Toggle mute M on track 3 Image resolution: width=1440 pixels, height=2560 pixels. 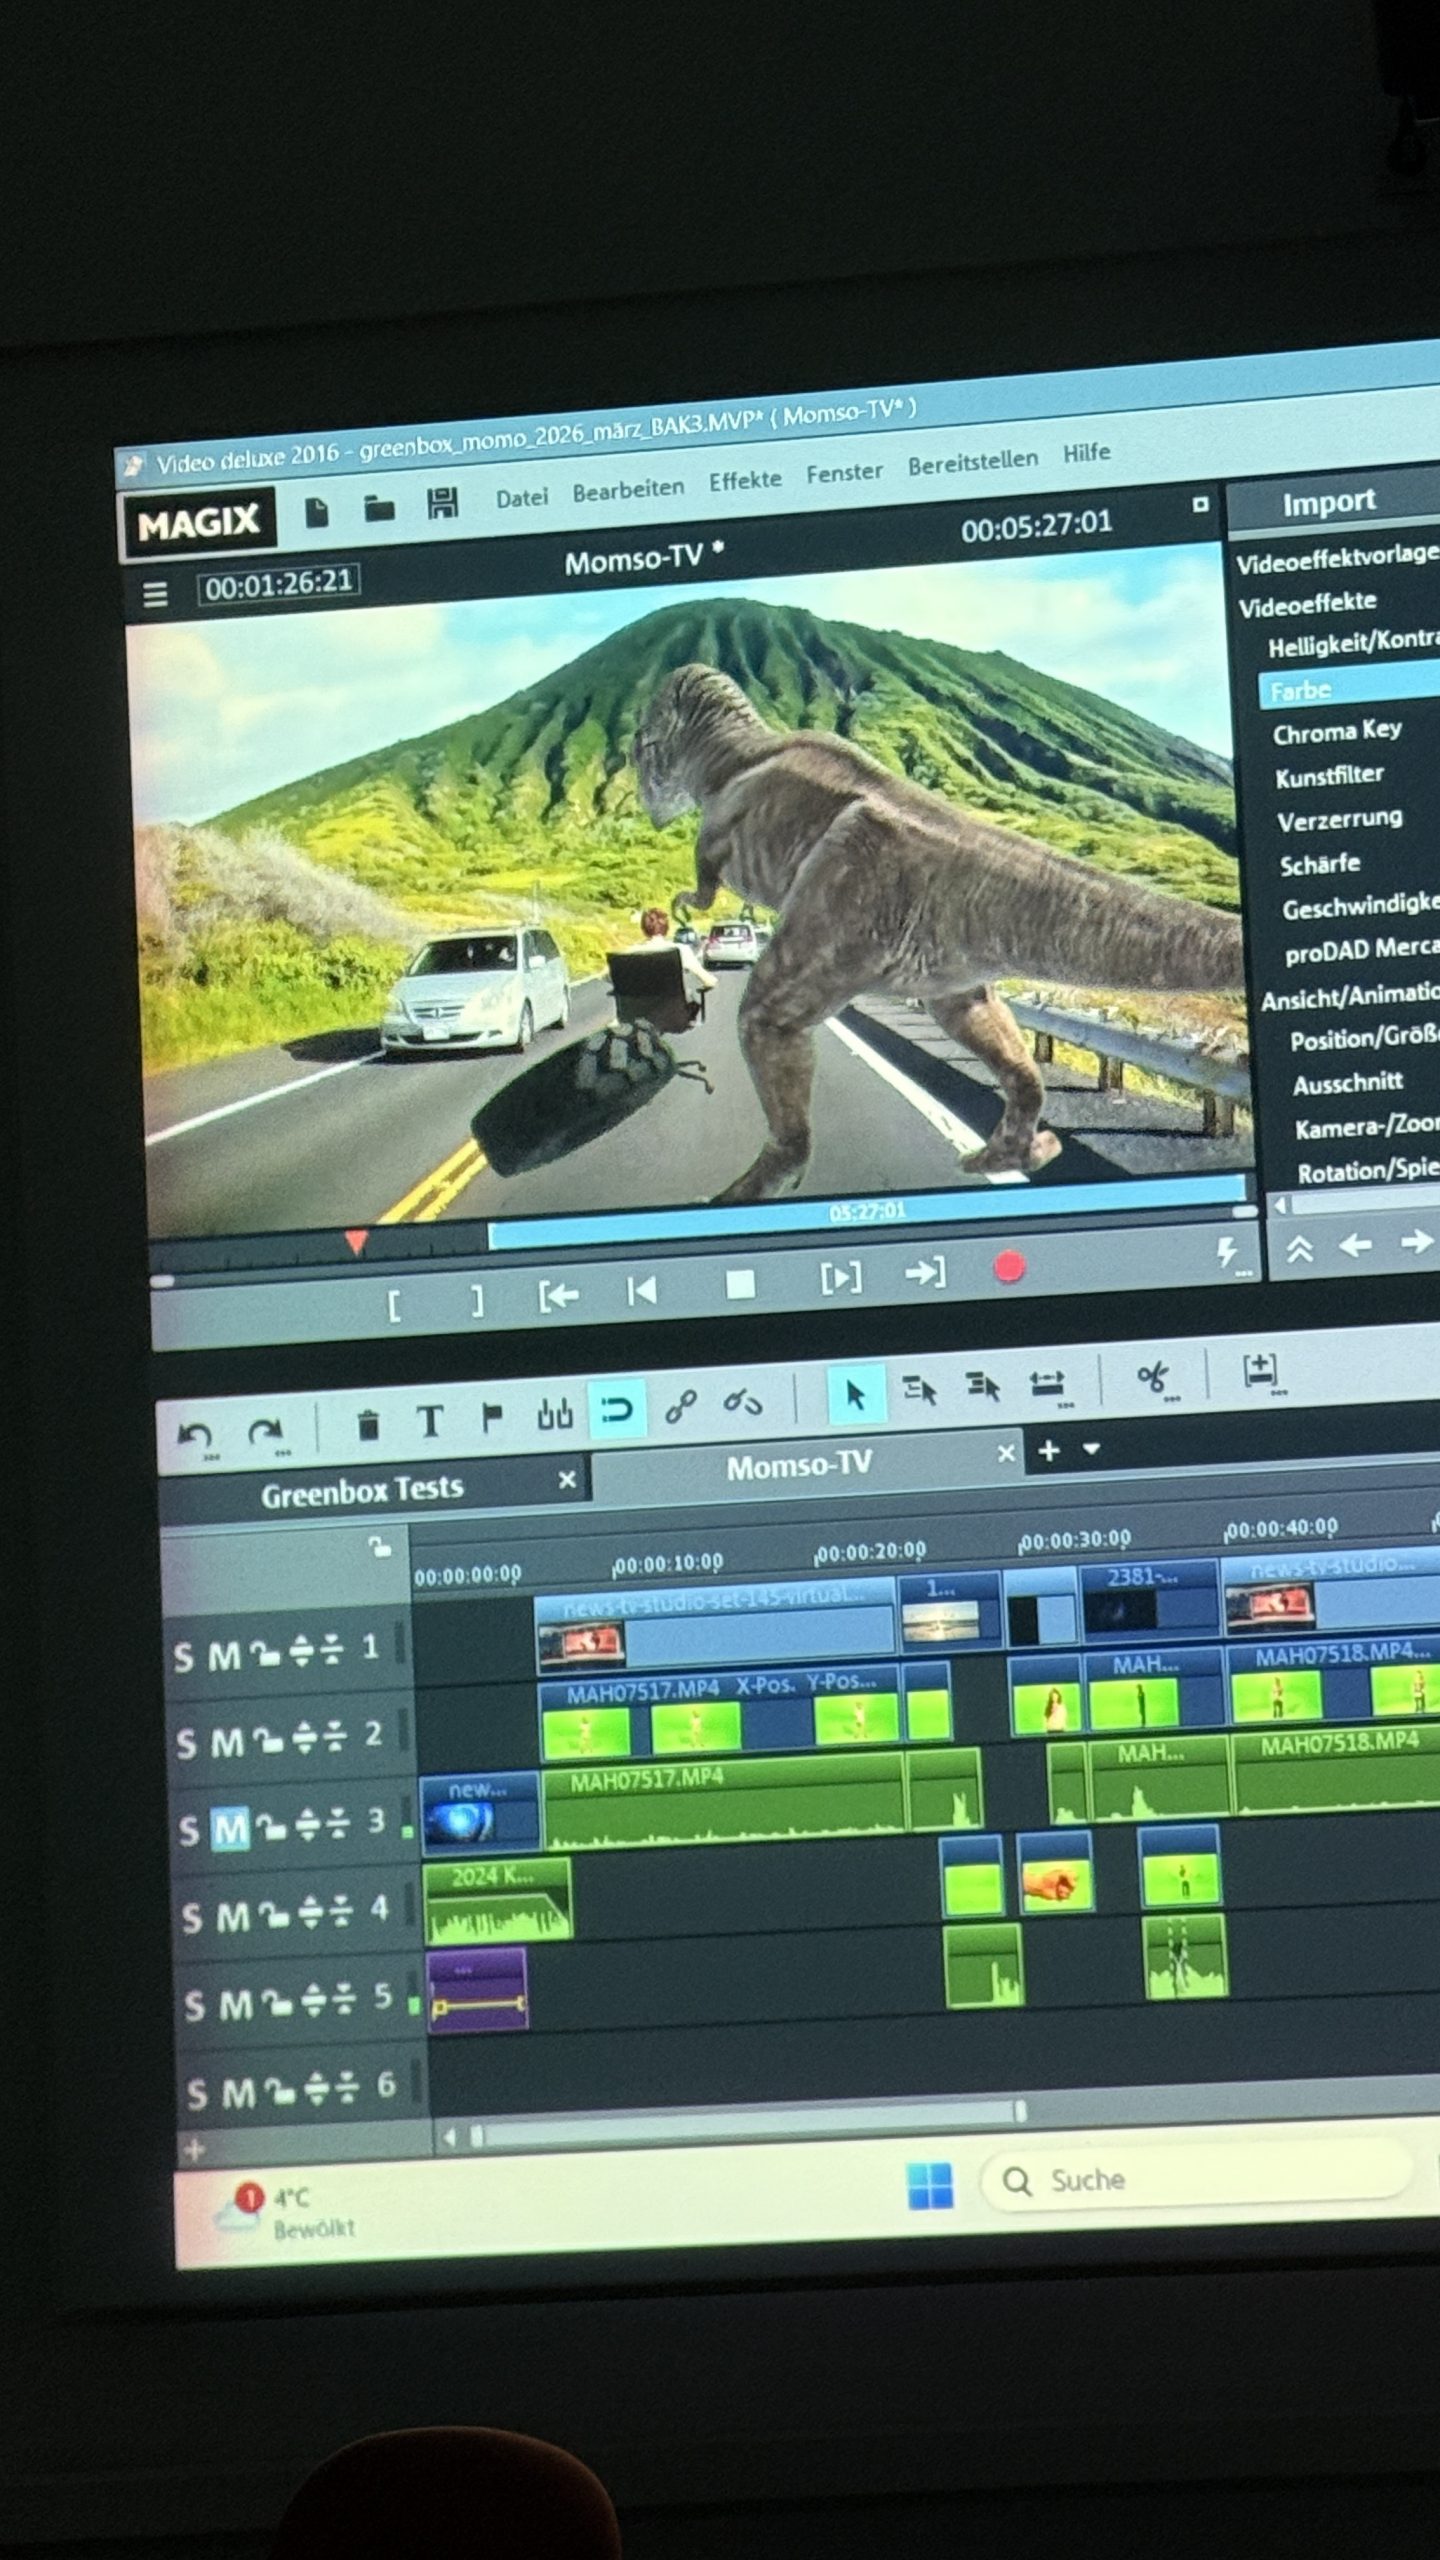tap(229, 1829)
